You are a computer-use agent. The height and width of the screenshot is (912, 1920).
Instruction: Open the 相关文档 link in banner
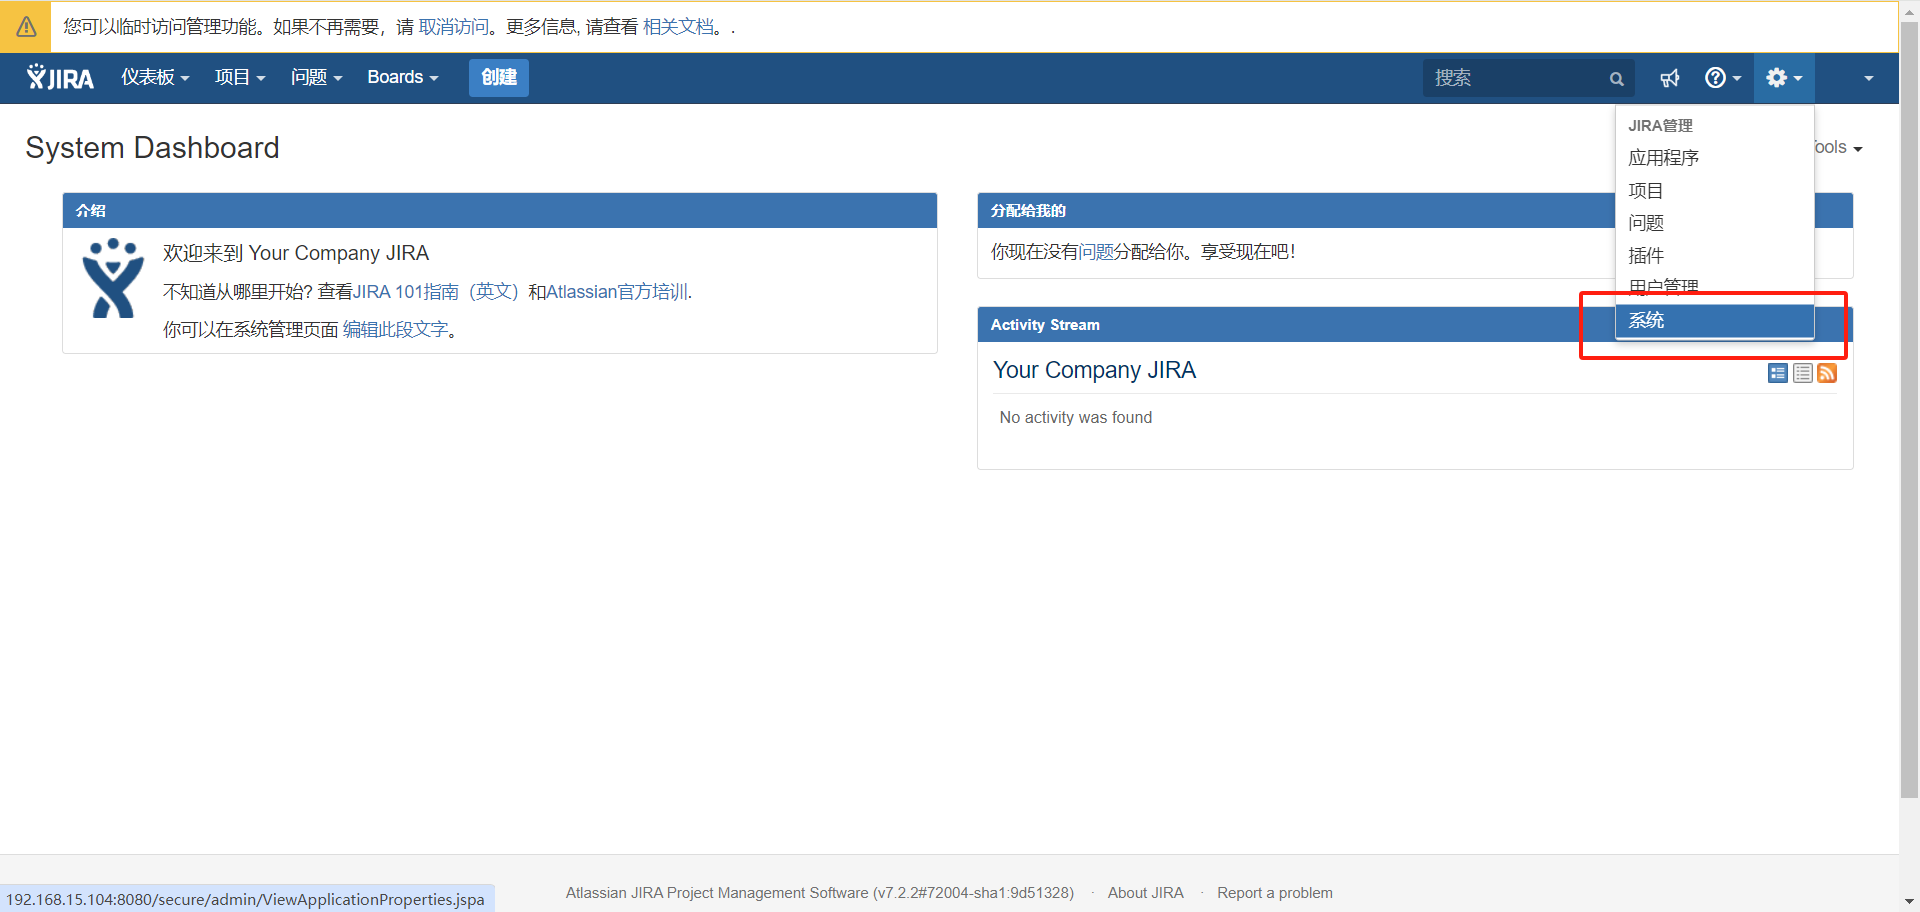coord(678,27)
